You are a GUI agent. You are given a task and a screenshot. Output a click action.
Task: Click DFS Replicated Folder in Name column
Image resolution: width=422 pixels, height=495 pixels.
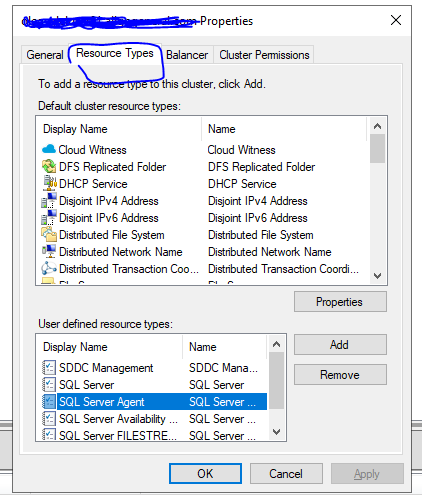tap(262, 167)
